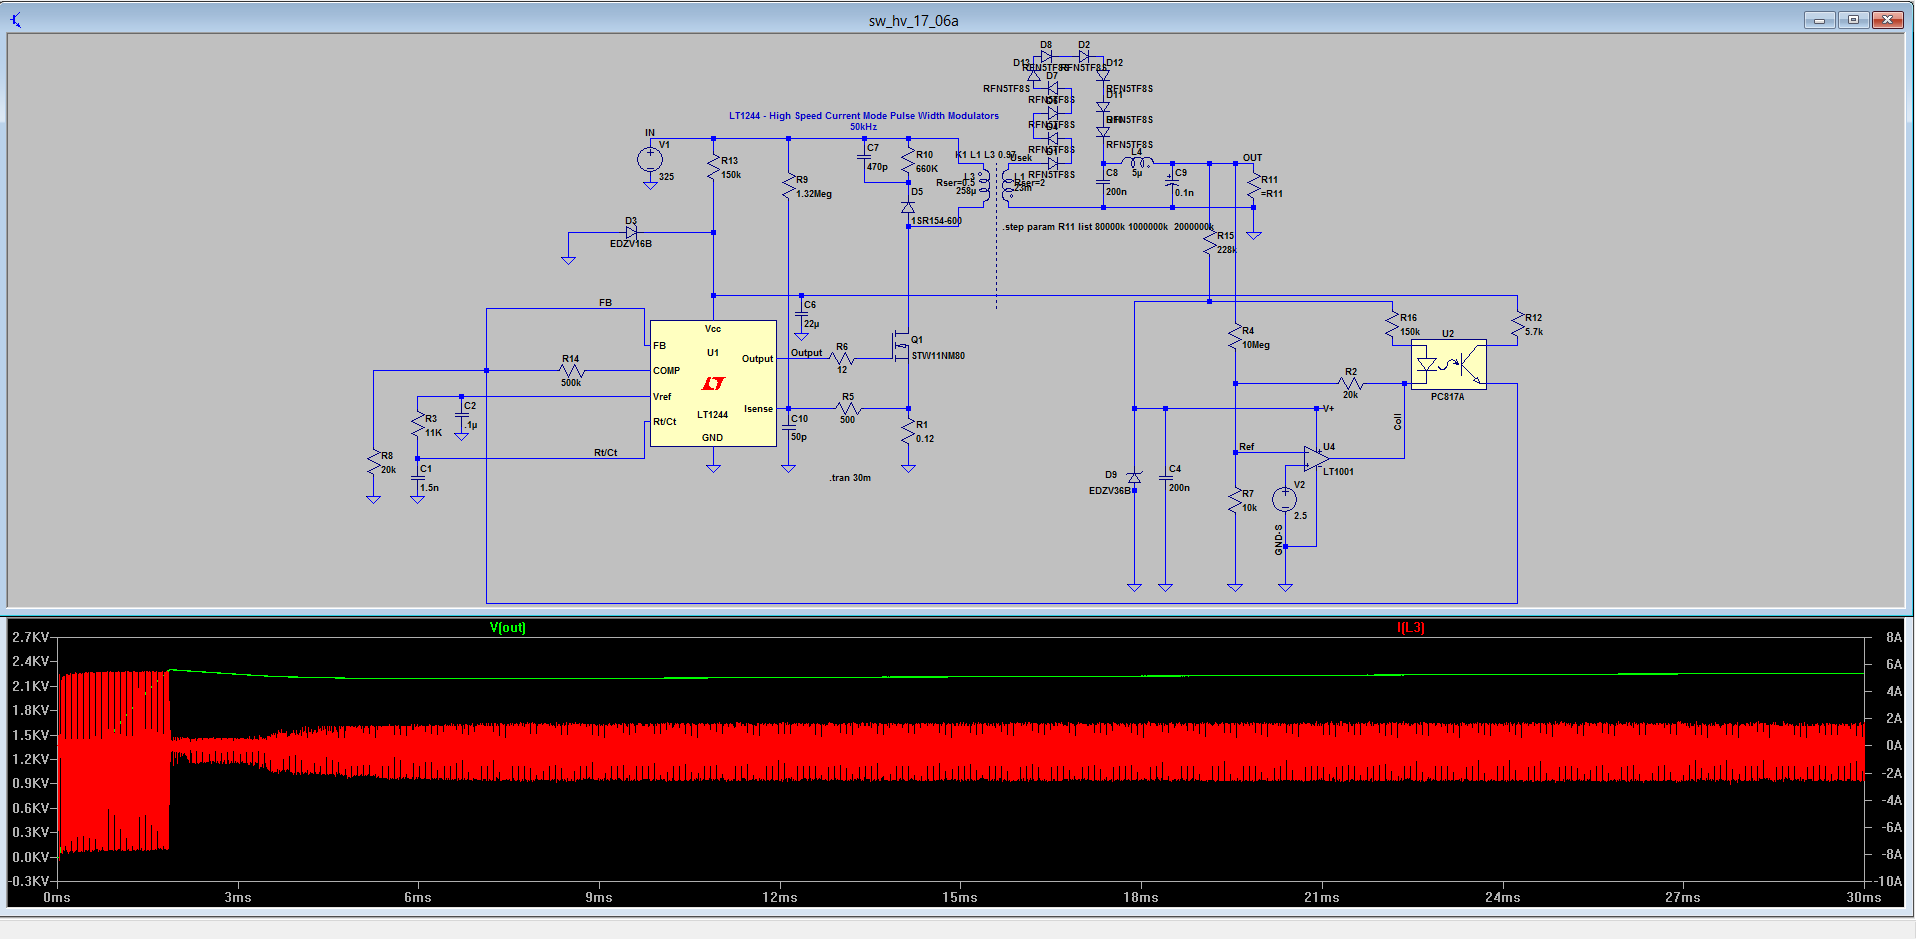Click resistor R9 symbol

pyautogui.click(x=788, y=186)
